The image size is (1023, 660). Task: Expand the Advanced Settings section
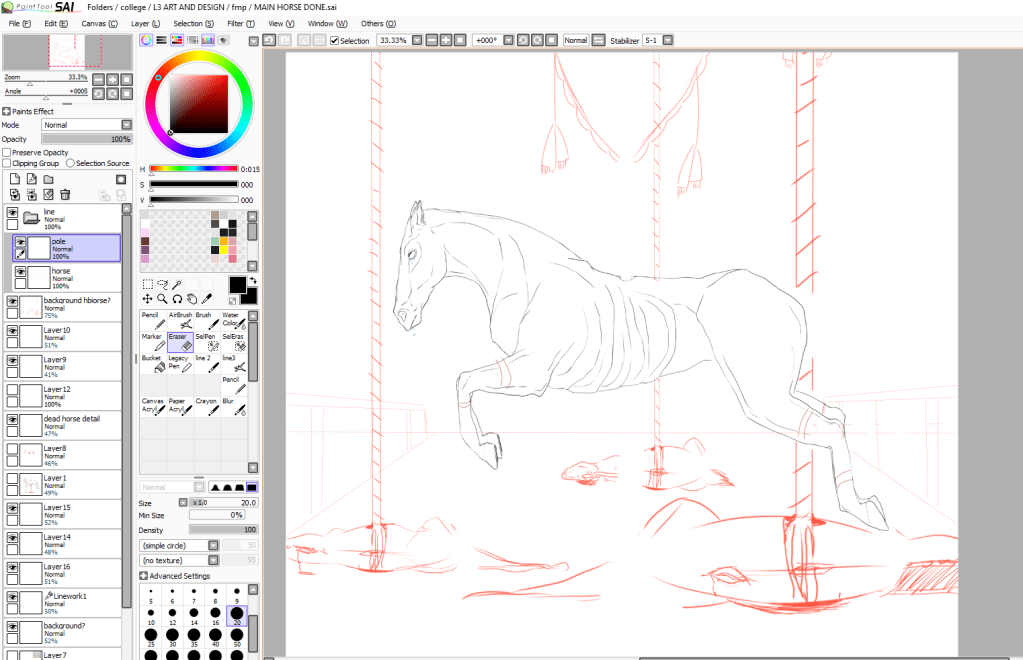click(x=144, y=576)
